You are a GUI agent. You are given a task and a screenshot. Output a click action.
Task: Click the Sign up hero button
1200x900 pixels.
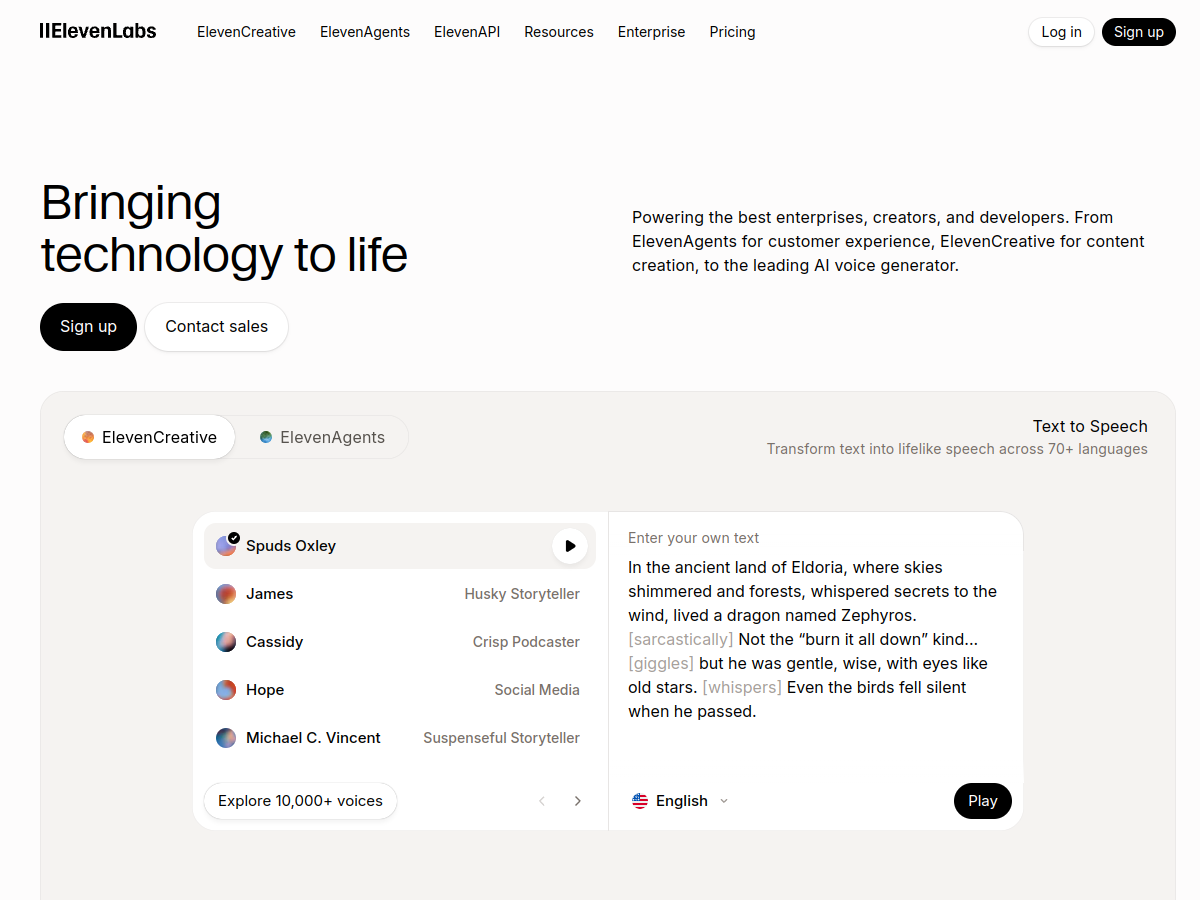point(88,326)
